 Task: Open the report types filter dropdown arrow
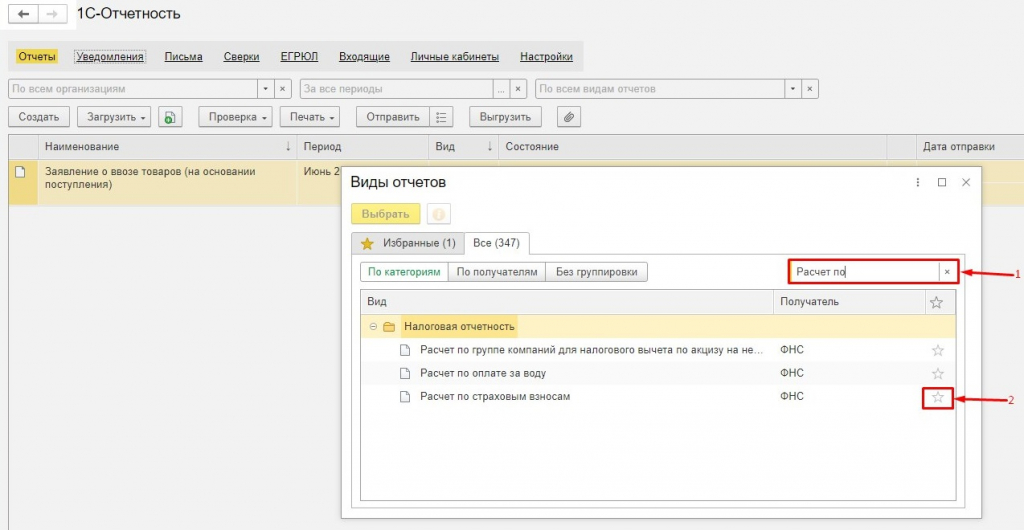[793, 89]
